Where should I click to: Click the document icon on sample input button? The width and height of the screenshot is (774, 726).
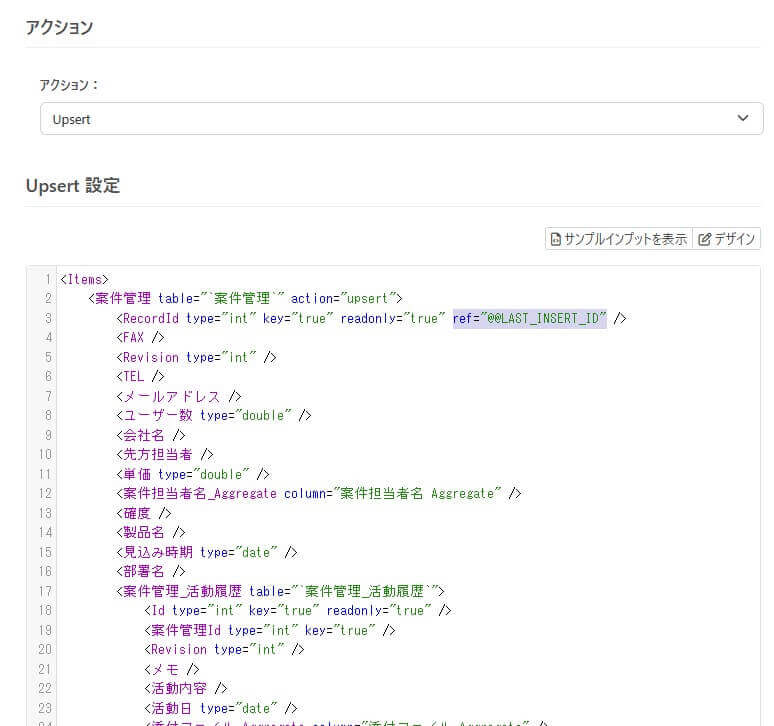555,239
